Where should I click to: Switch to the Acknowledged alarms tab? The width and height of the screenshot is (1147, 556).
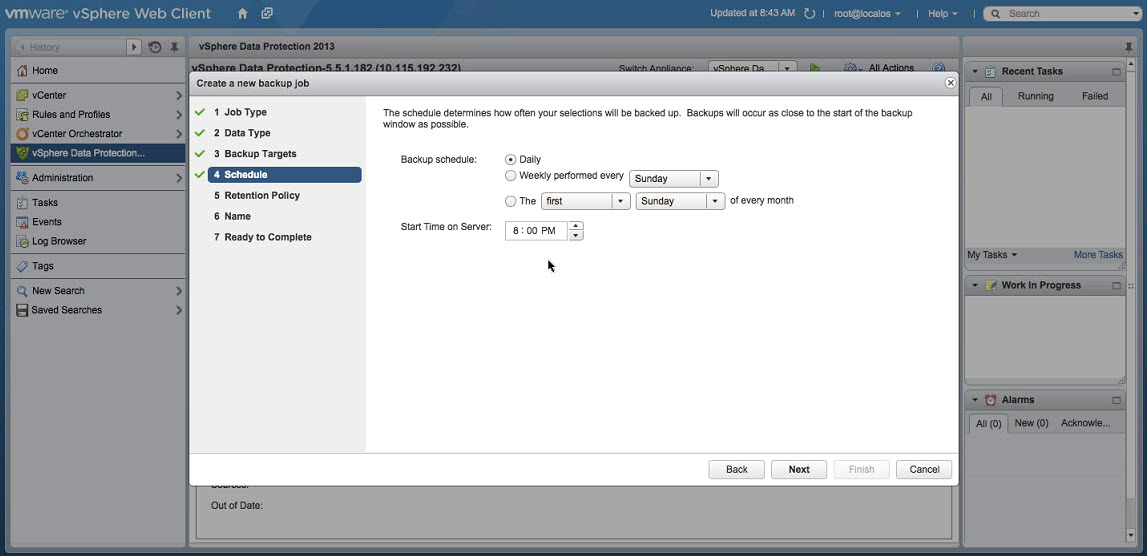point(1086,423)
